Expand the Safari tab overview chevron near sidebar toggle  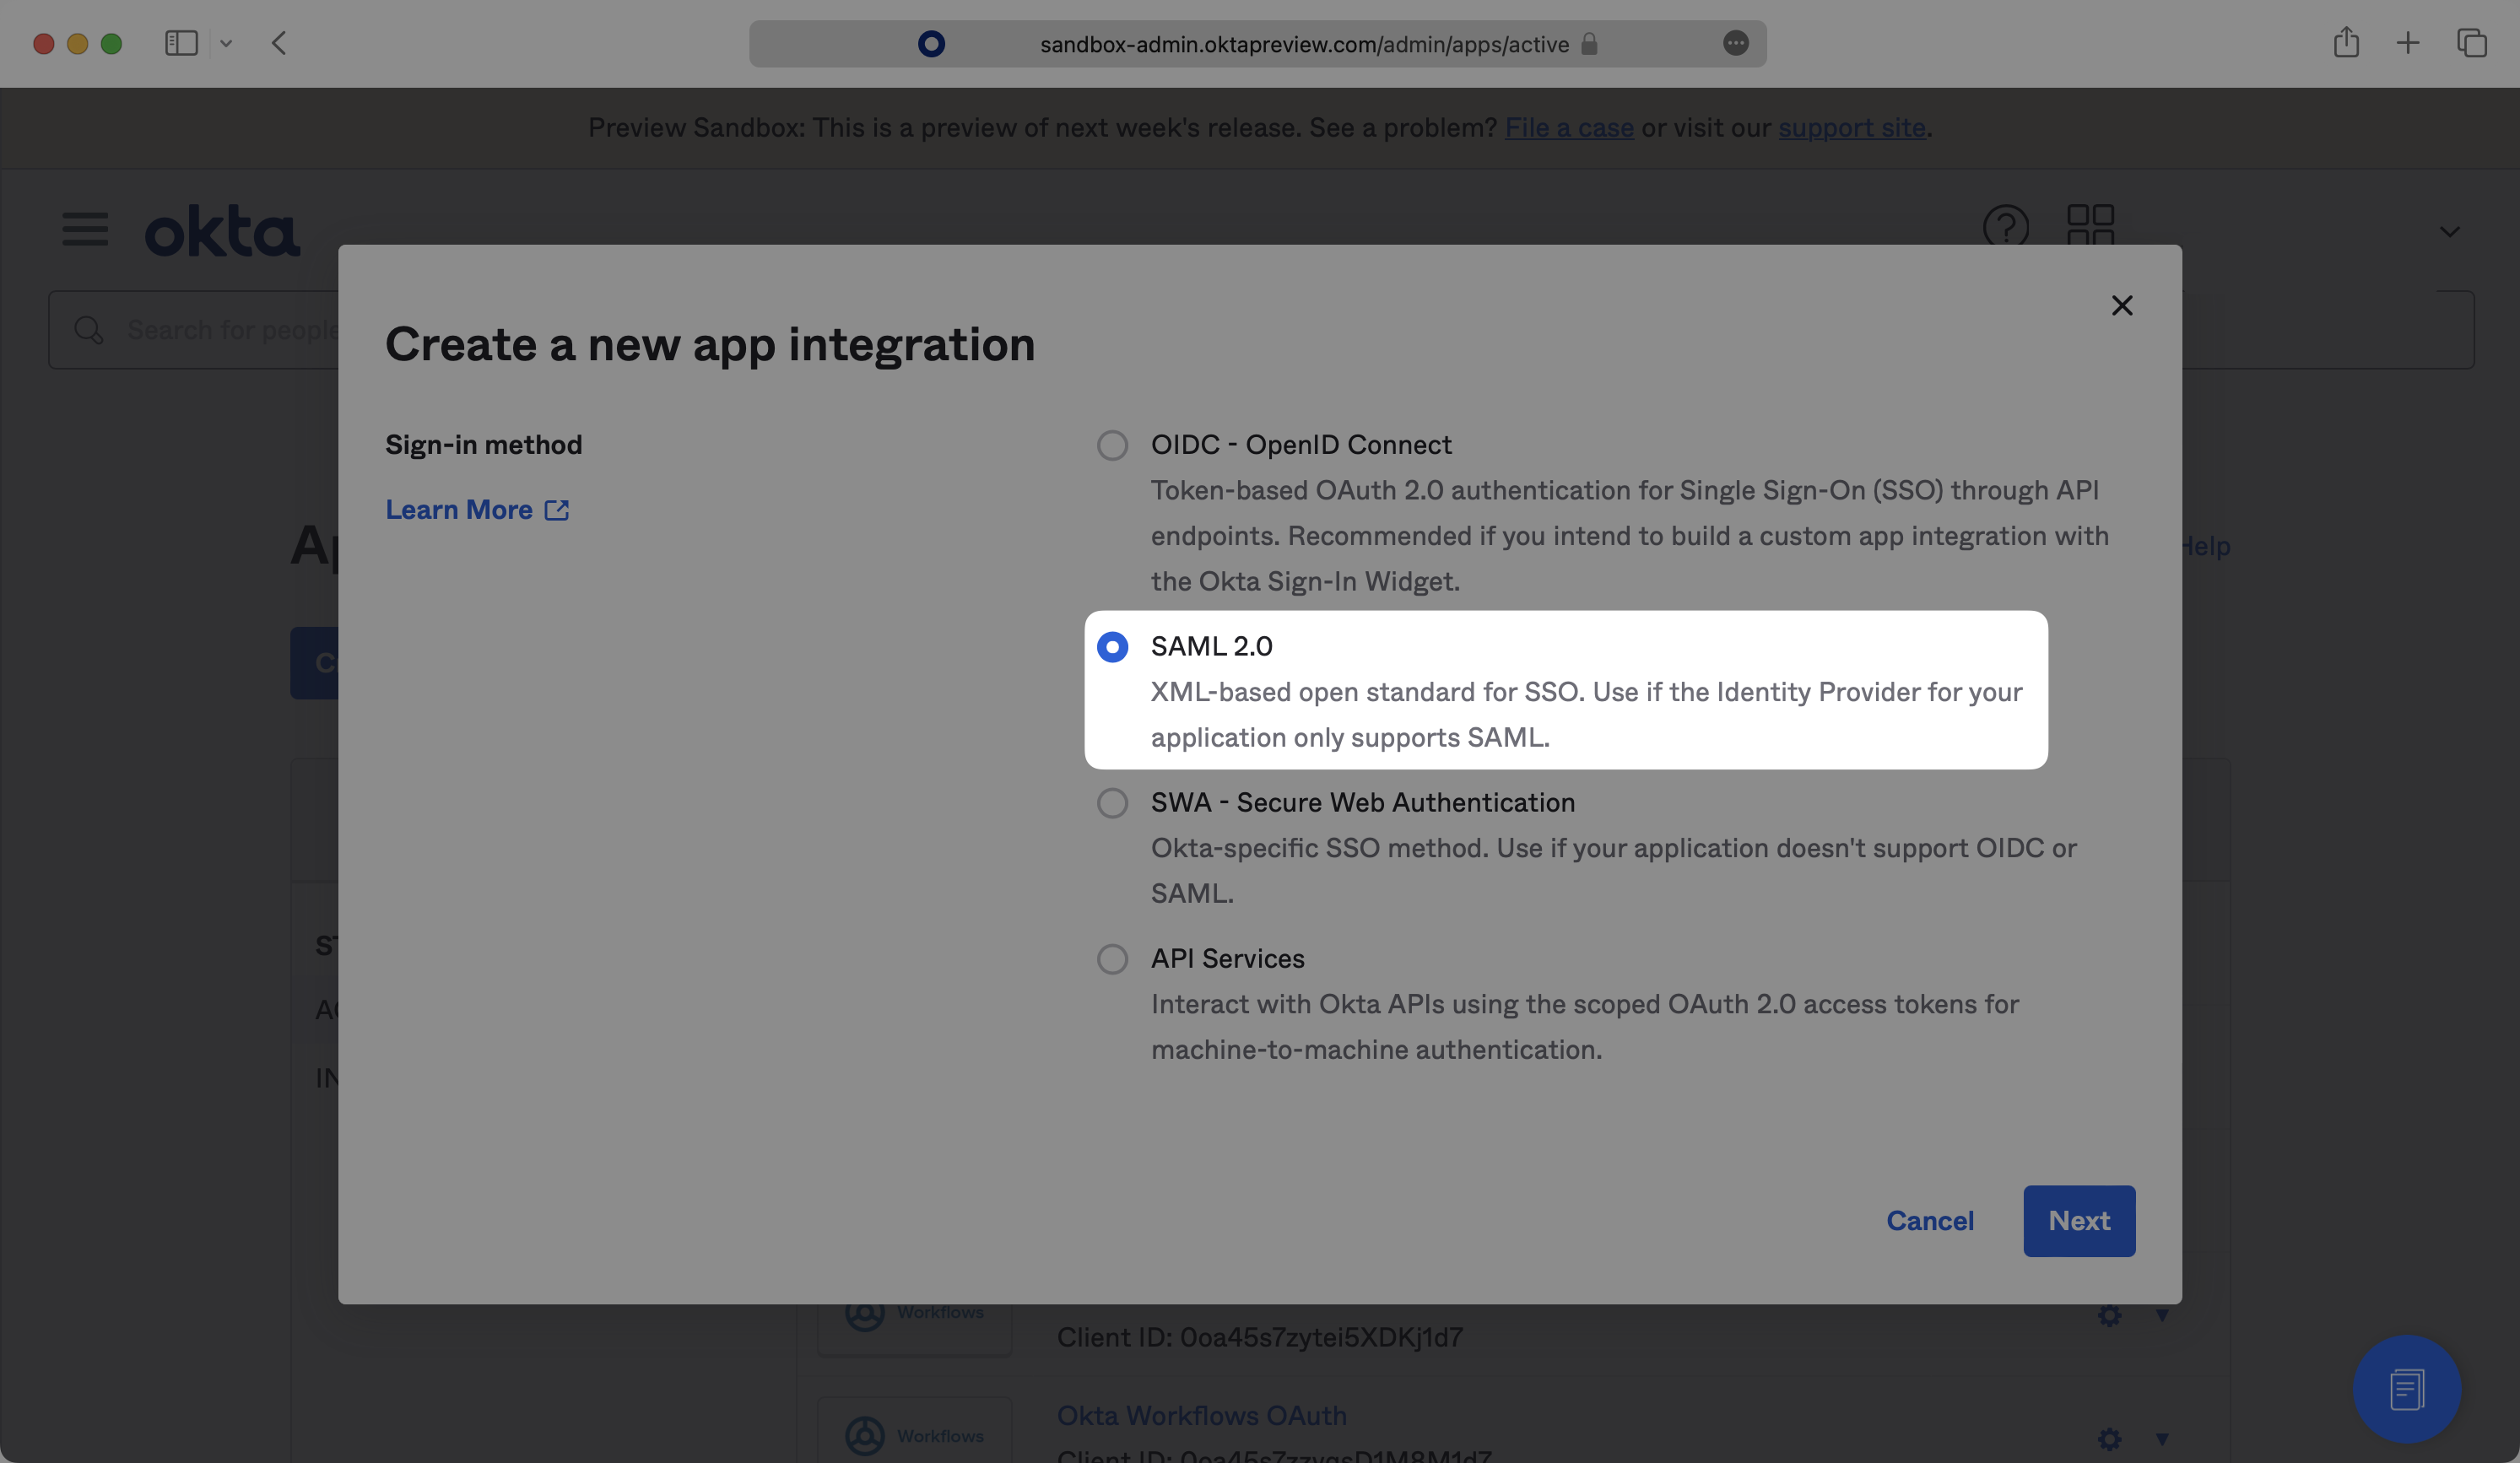(226, 43)
